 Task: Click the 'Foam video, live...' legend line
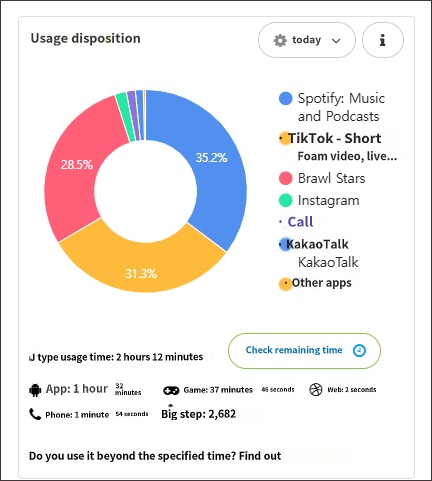347,156
